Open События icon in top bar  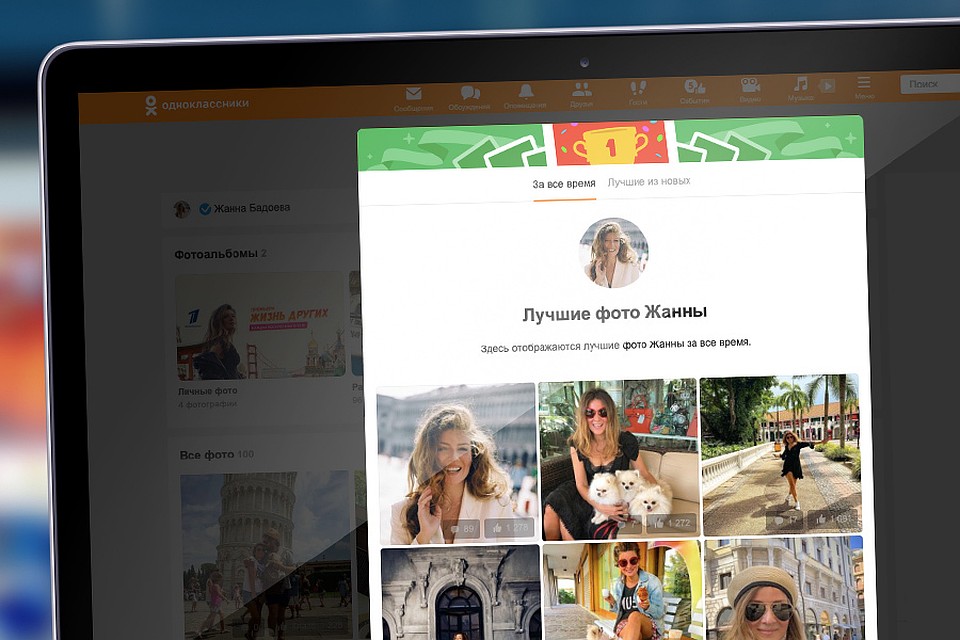tap(694, 87)
